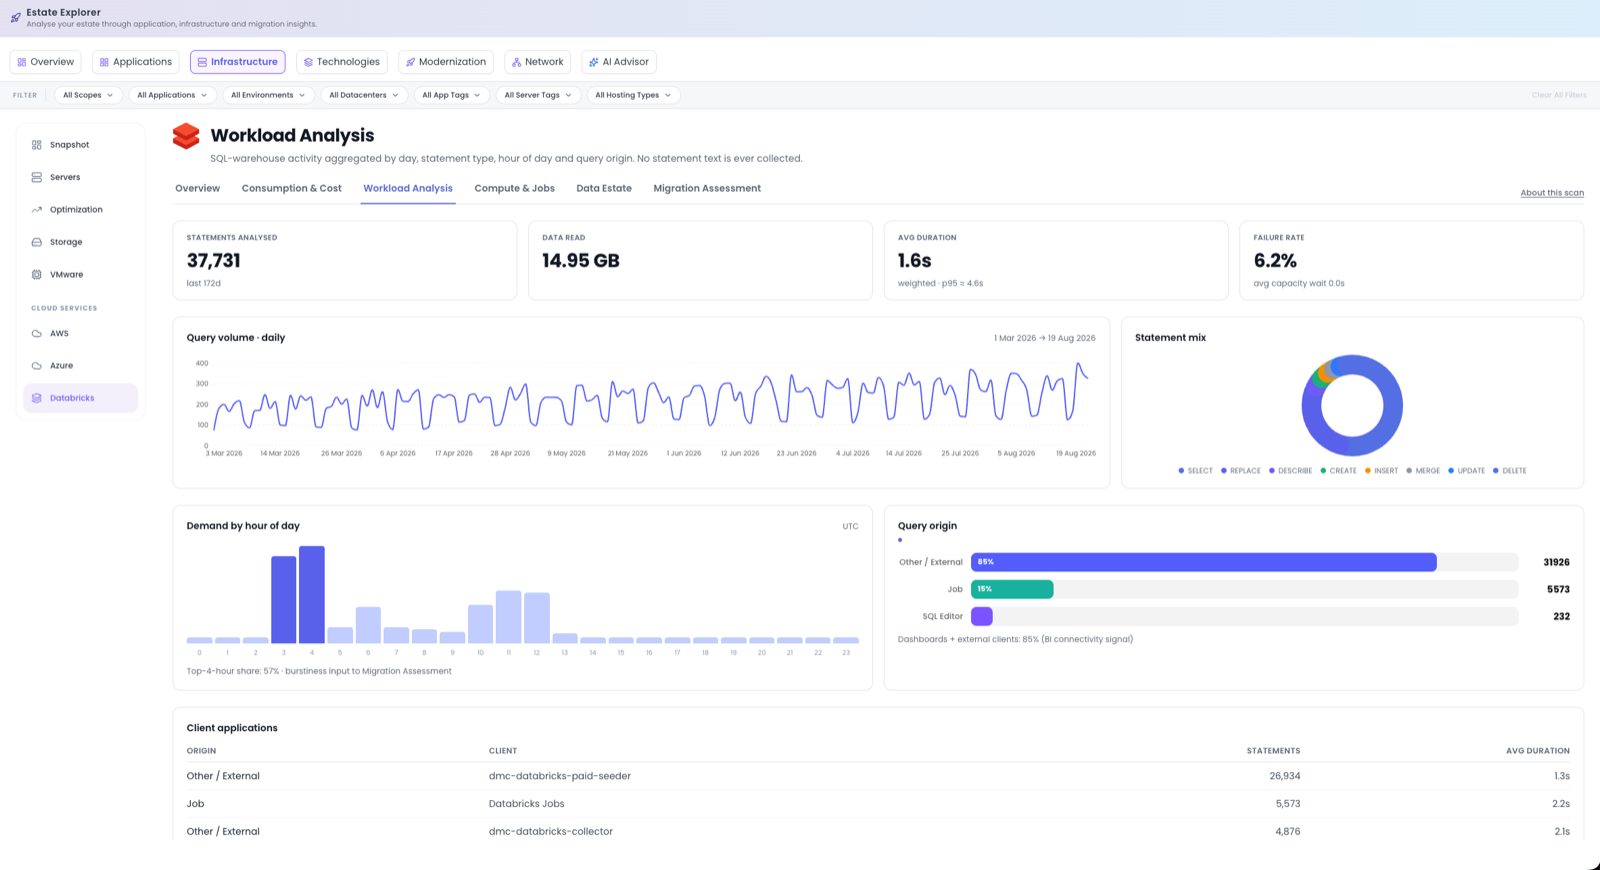Click the AWS cloud icon in sidebar
The image size is (1600, 870).
click(x=37, y=334)
